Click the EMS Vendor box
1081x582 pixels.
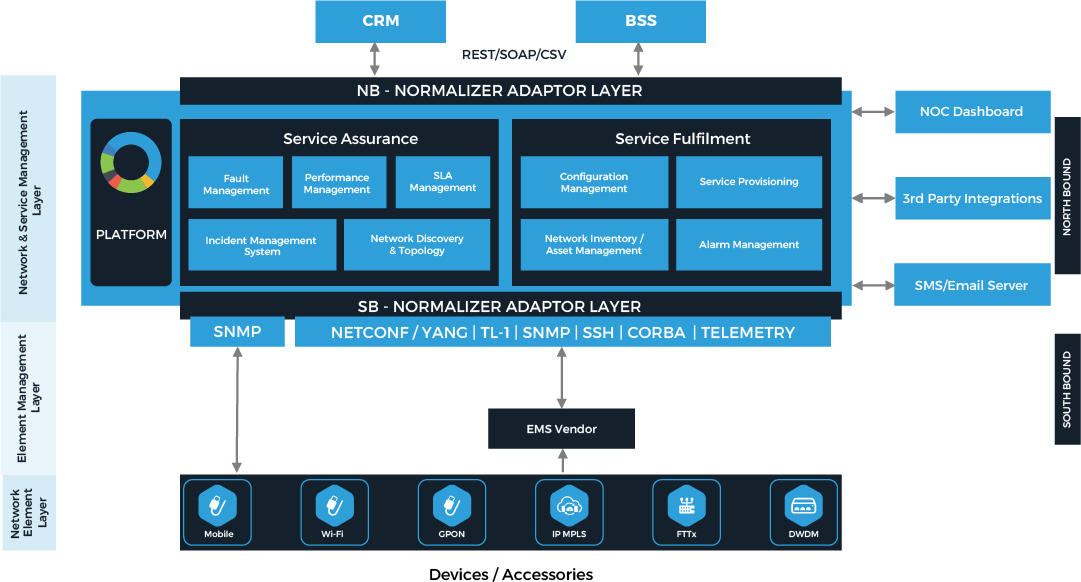point(560,428)
